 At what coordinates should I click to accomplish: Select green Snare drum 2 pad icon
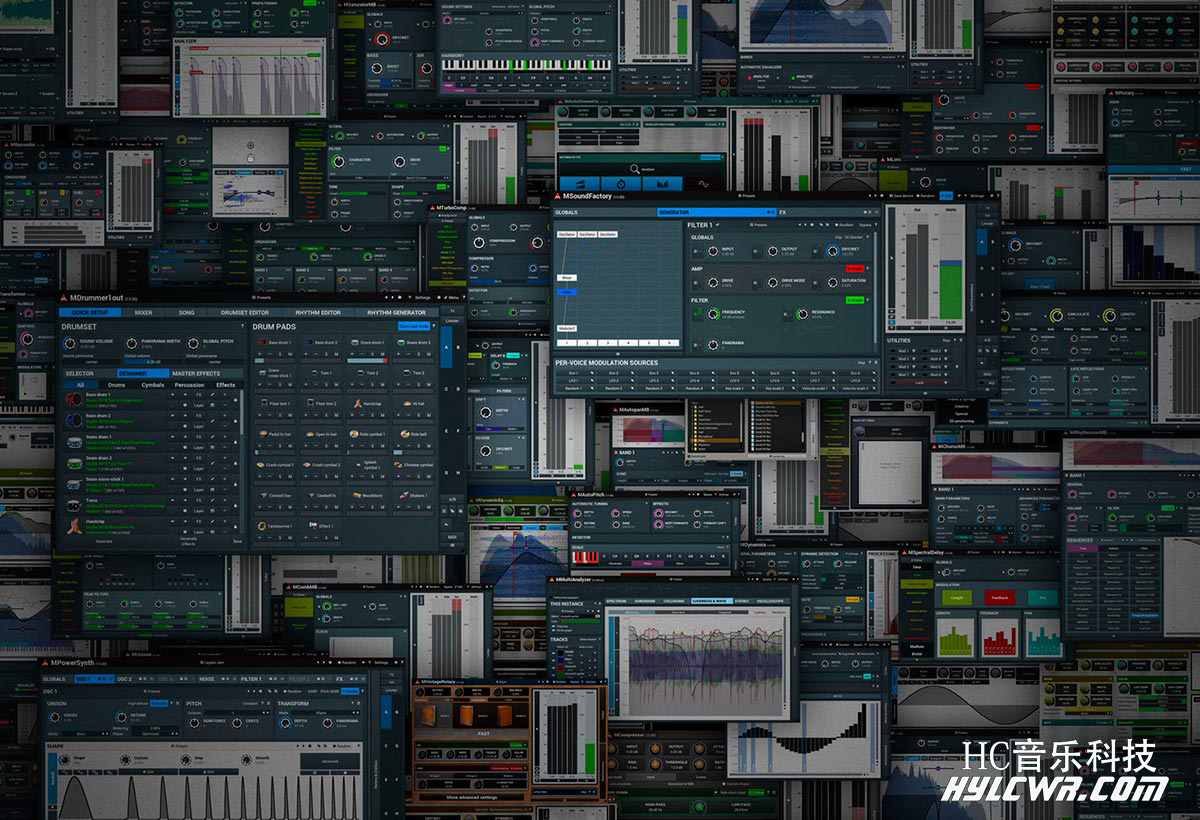tap(401, 342)
